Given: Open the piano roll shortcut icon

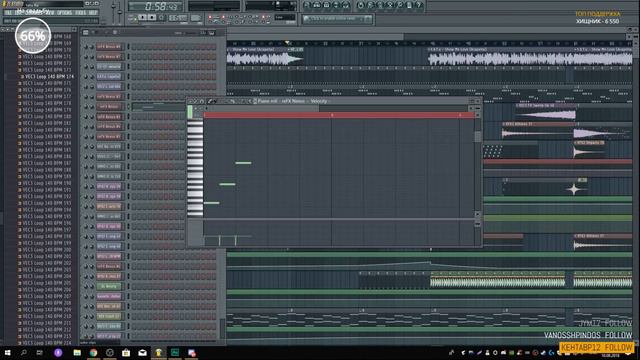Looking at the screenshot, I should [327, 5].
